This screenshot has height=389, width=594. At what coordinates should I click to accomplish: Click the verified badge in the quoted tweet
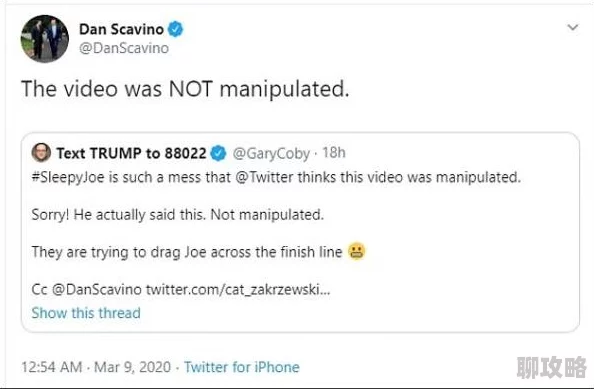click(218, 153)
